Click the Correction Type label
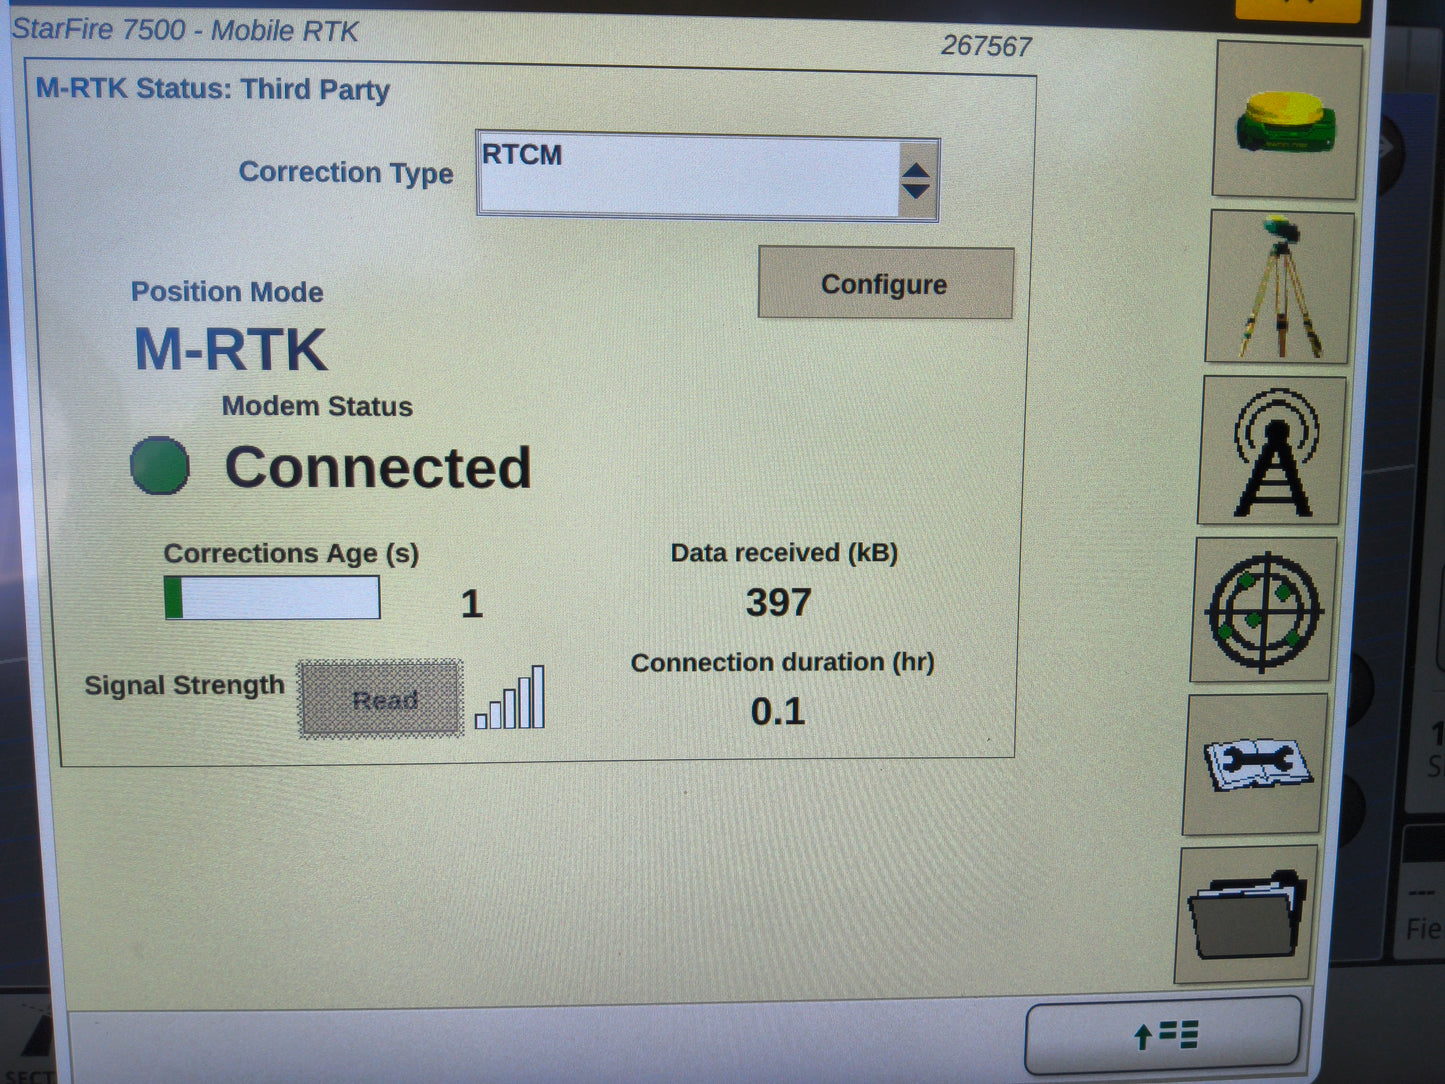Image resolution: width=1445 pixels, height=1084 pixels. (346, 173)
